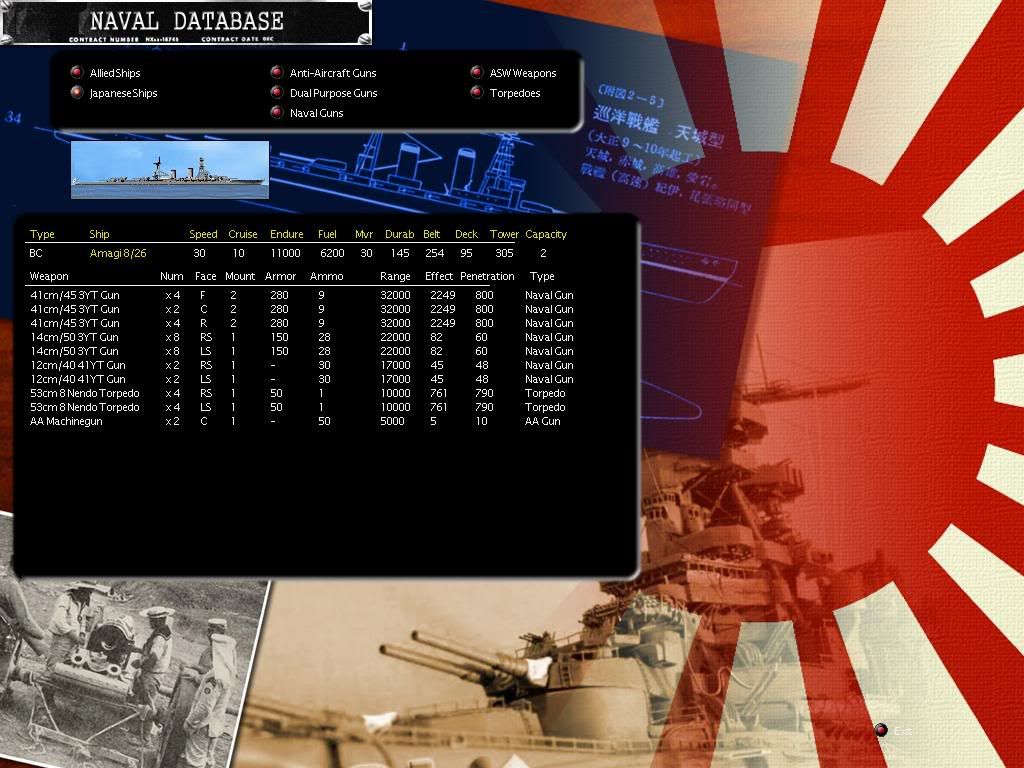Select the 12cm/40 41YT Gun LS row

(x=302, y=379)
